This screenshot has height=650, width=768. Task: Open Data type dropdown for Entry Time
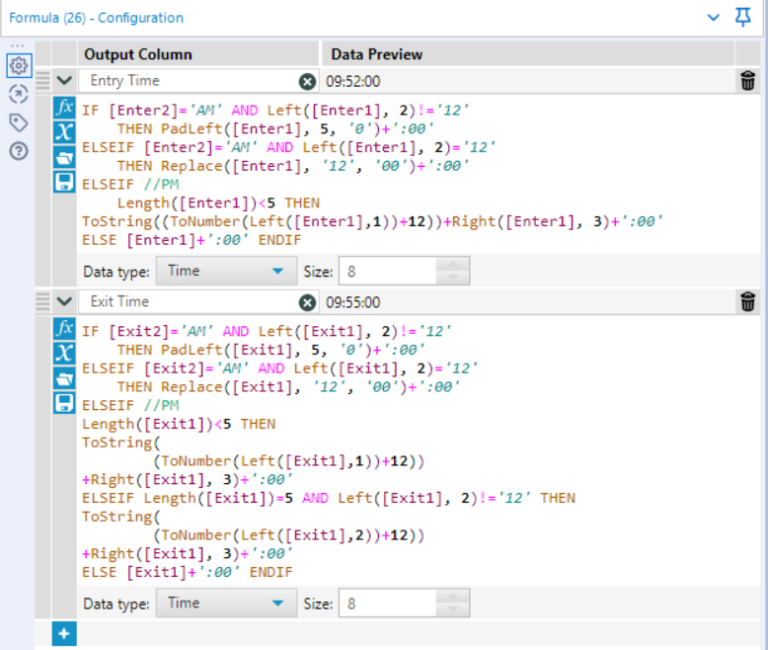226,271
